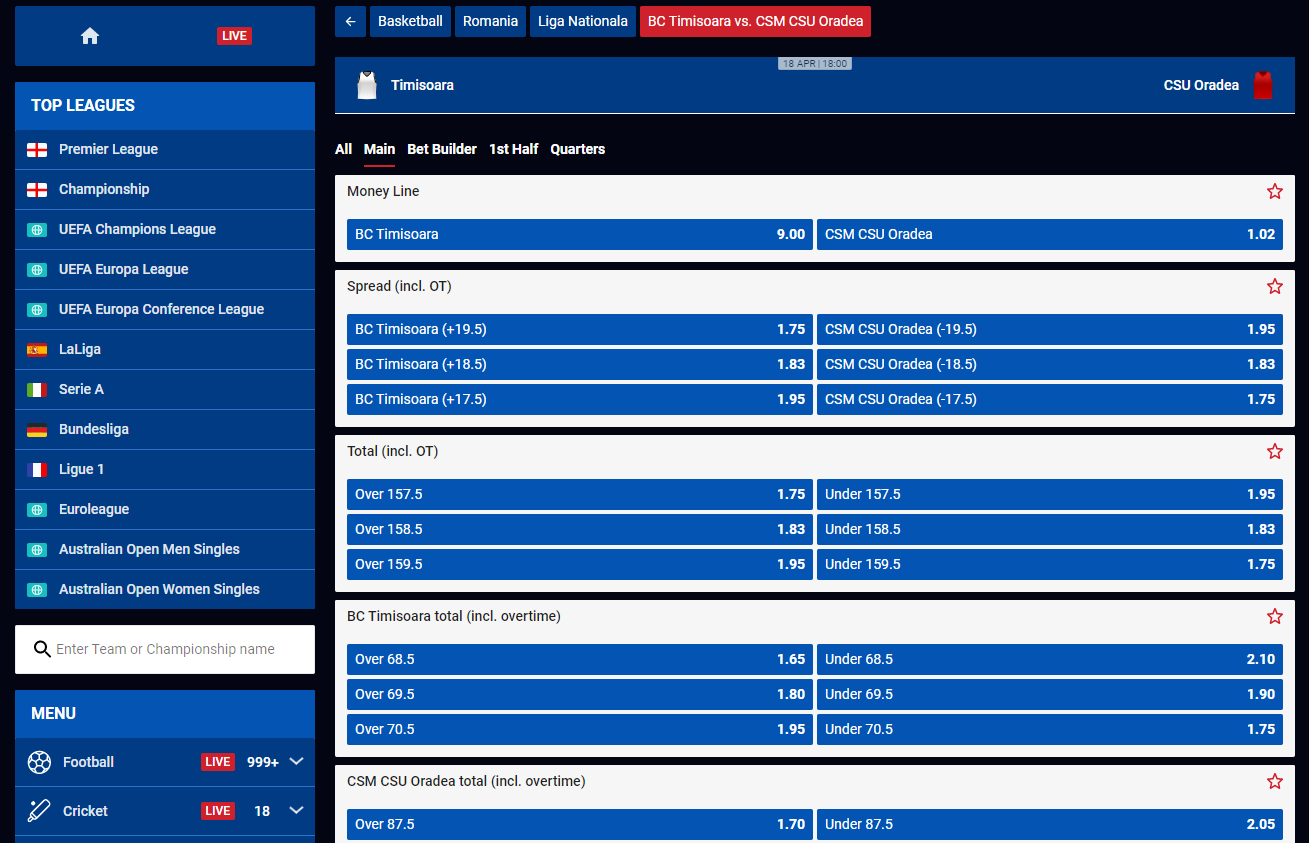Select the Football ball icon in the menu
This screenshot has height=843, width=1309.
coord(40,762)
